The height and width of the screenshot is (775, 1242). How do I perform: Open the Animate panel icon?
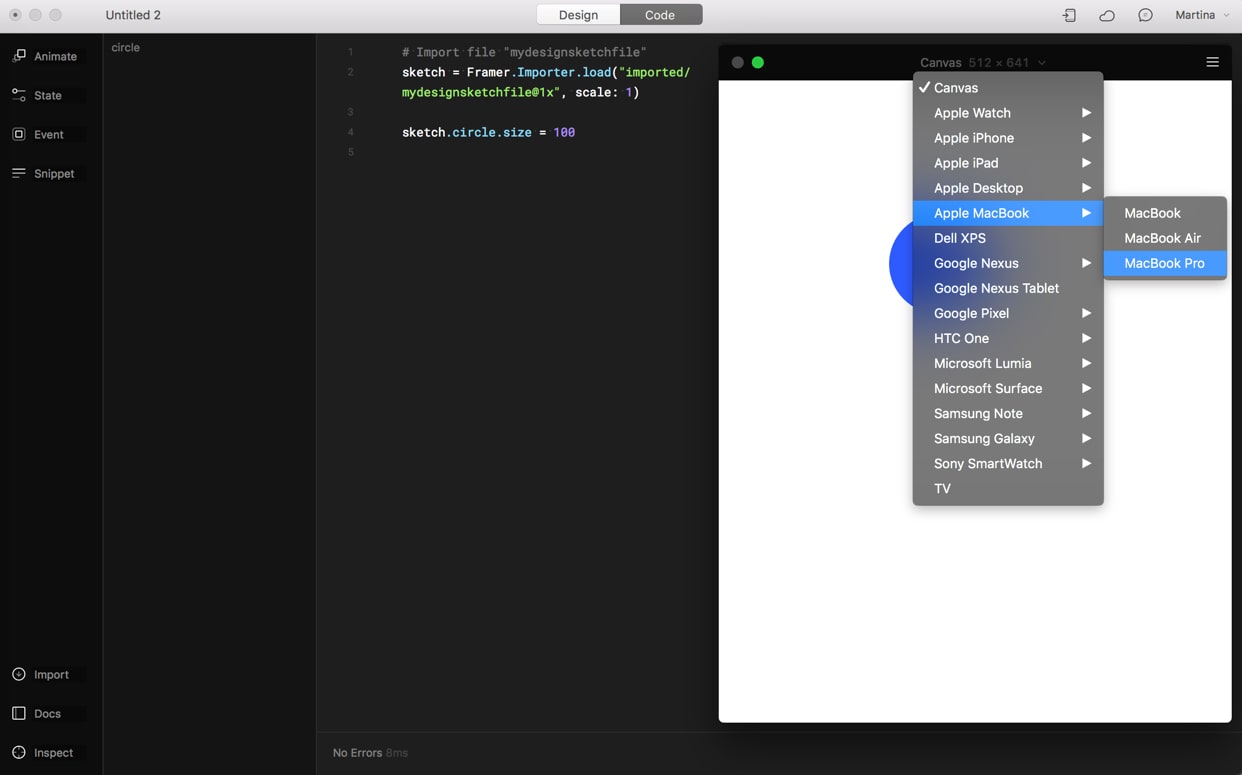pos(19,56)
